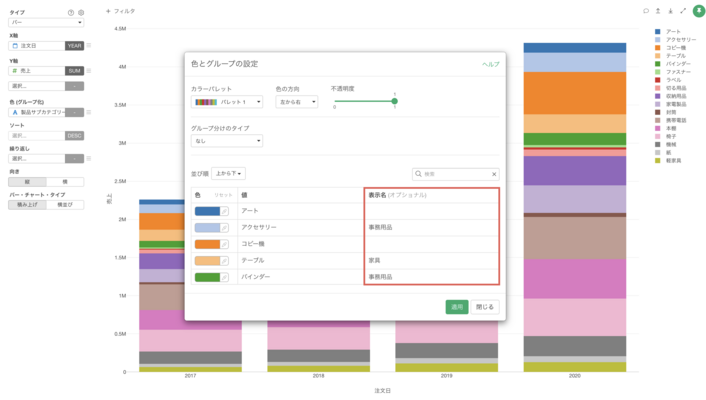Viewport: 706px width, 400px height.
Task: Click the 携帯電話 legend entry
Action: coord(670,120)
